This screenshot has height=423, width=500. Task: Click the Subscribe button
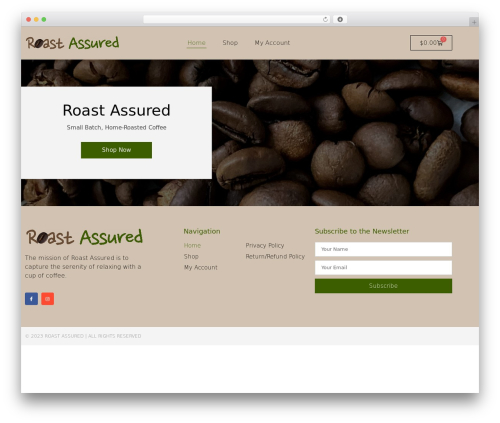coord(383,286)
